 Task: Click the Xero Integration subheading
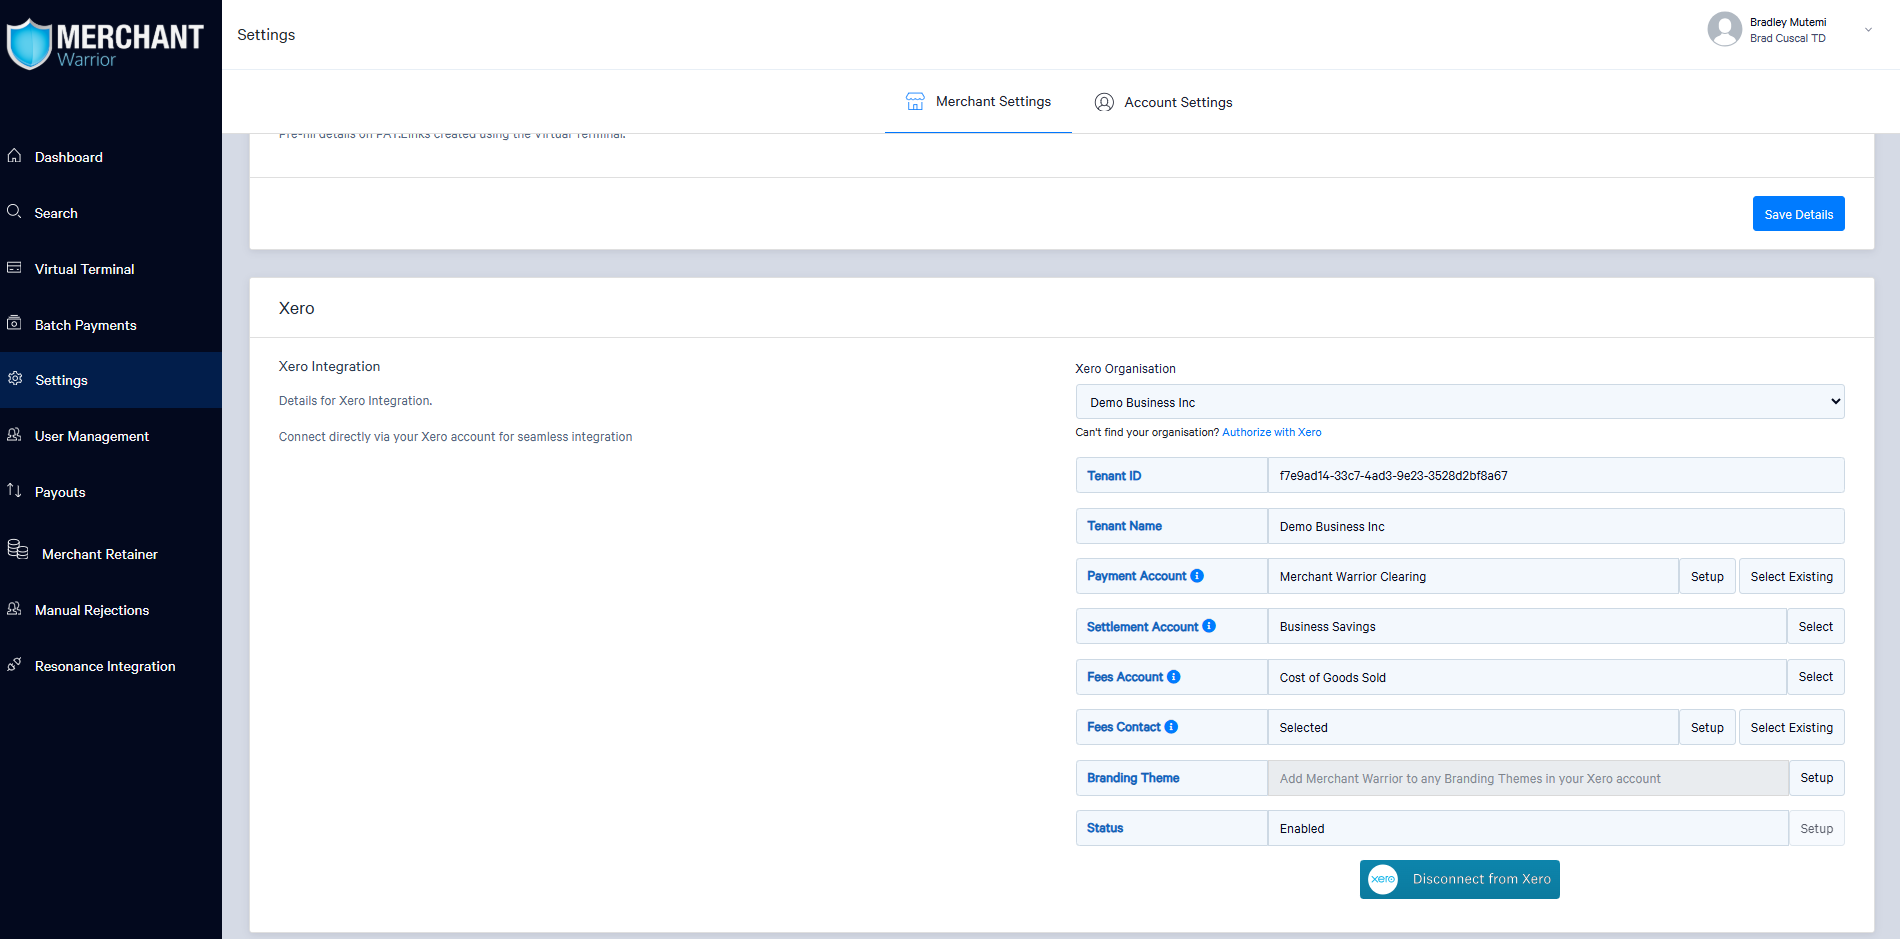coord(329,366)
